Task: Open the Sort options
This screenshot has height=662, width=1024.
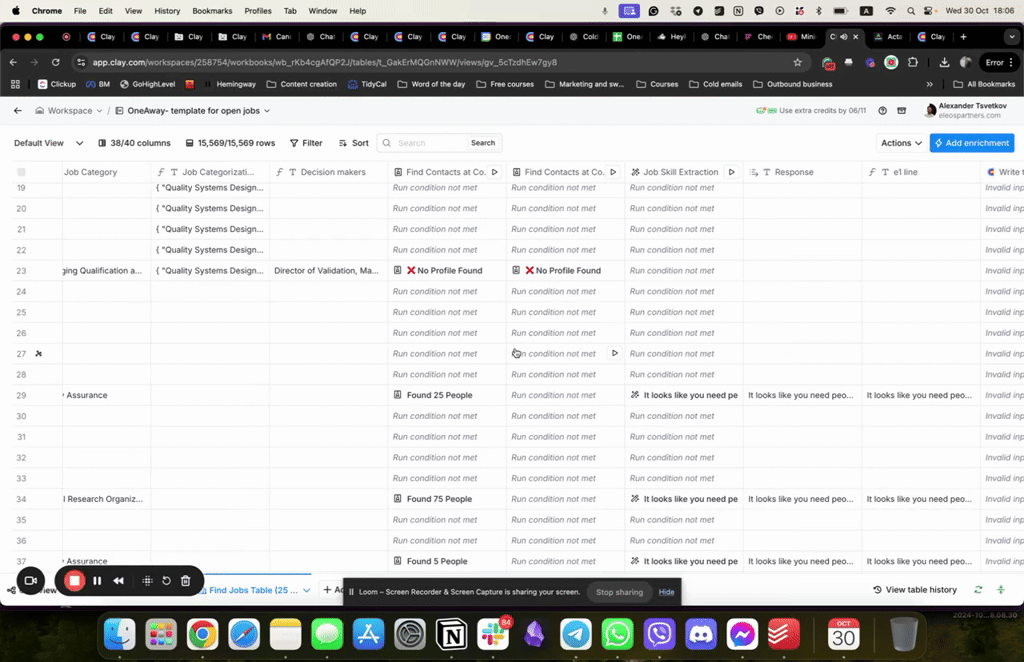Action: (353, 143)
